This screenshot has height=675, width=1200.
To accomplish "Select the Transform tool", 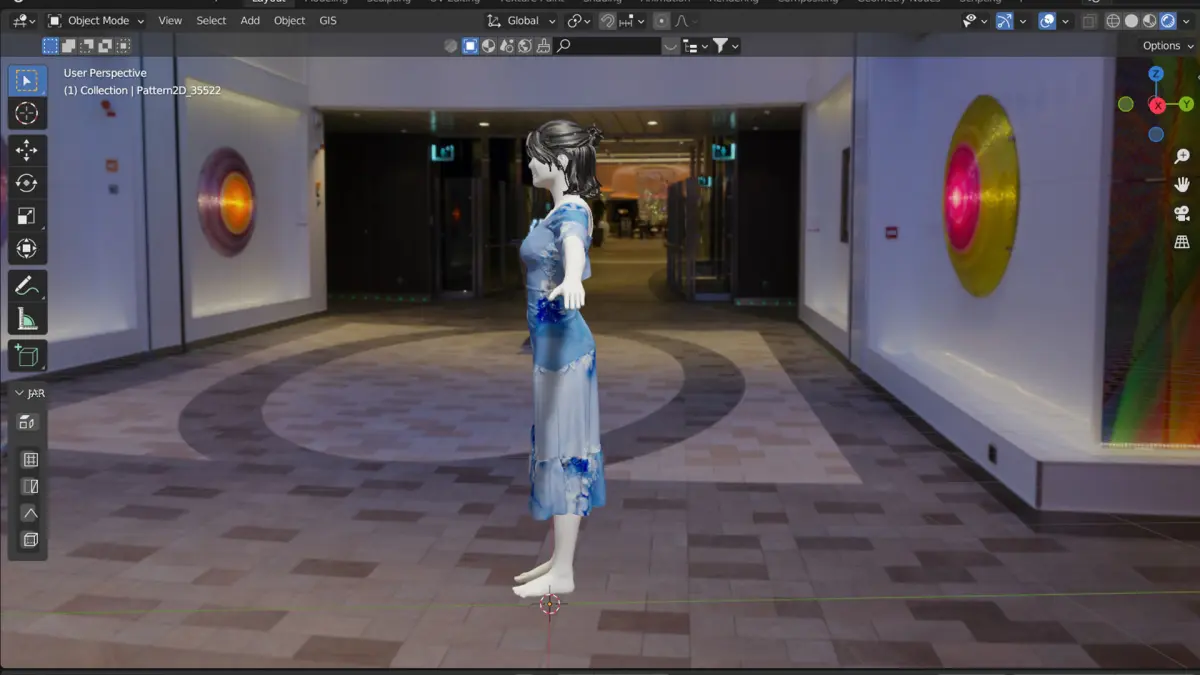I will point(27,249).
